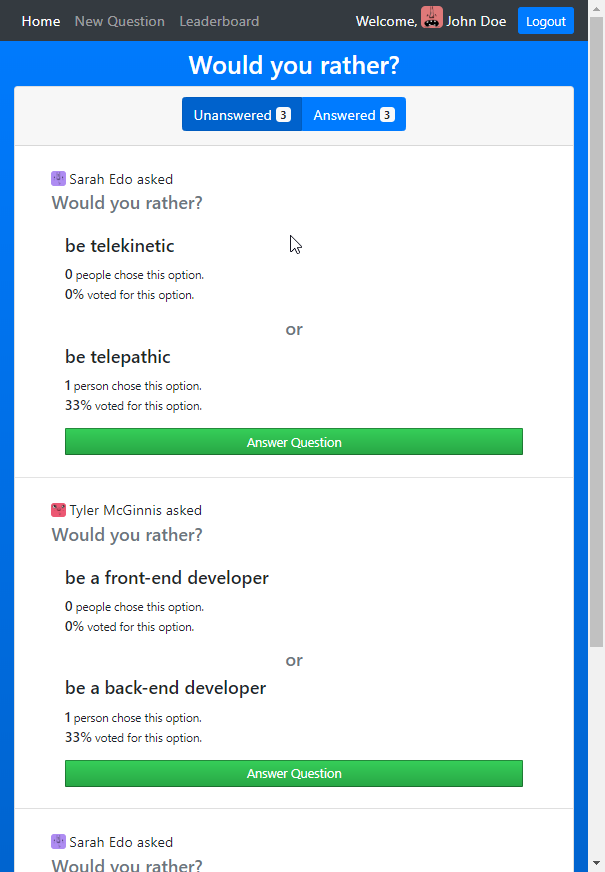Switch to the Unanswered tab
605x872 pixels.
point(232,115)
